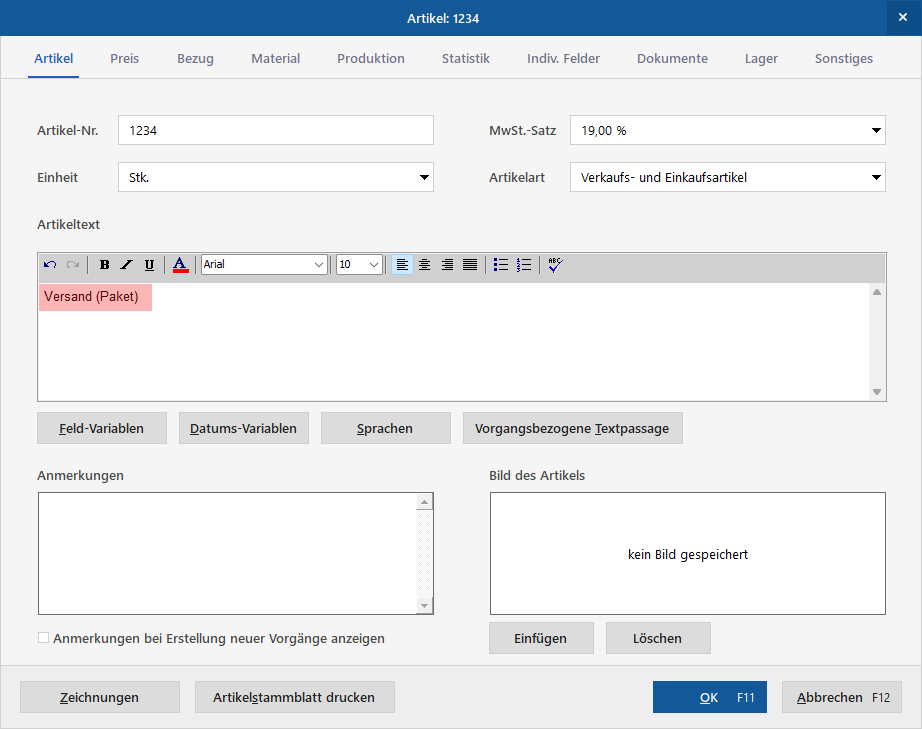Viewport: 922px width, 729px height.
Task: Expand the MwSt.-Satz dropdown
Action: (876, 131)
